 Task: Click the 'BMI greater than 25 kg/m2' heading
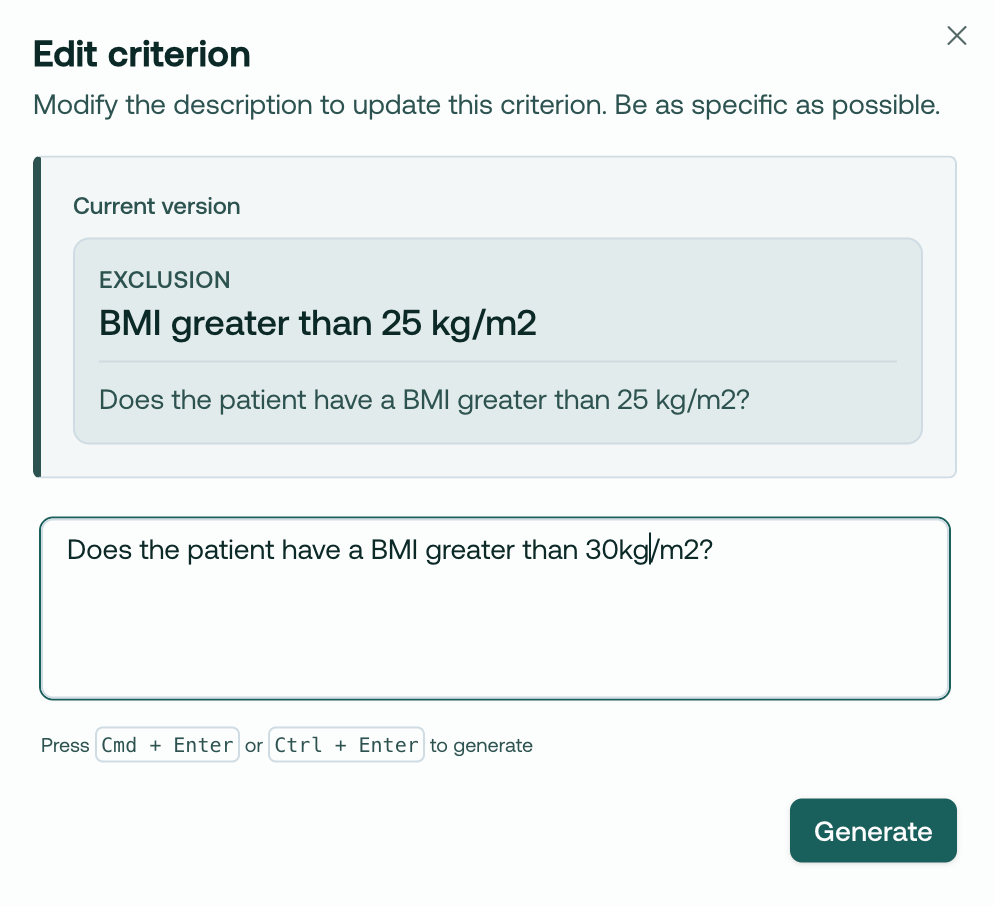(318, 323)
